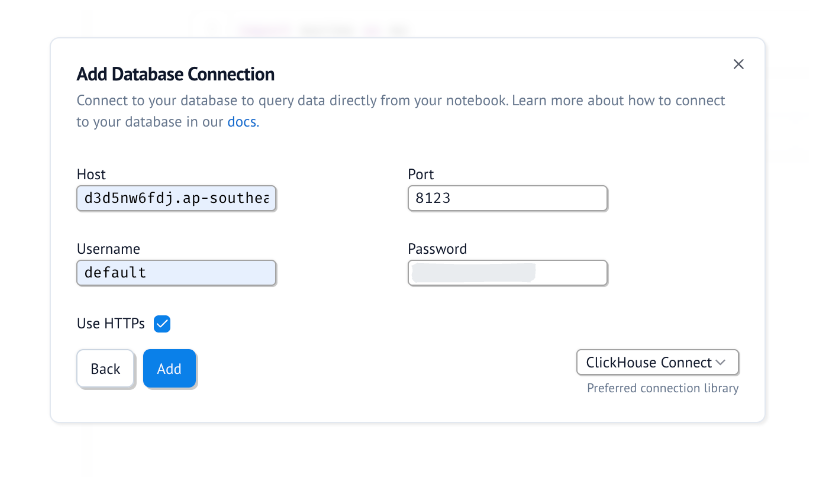Click the Password label text

pos(437,249)
